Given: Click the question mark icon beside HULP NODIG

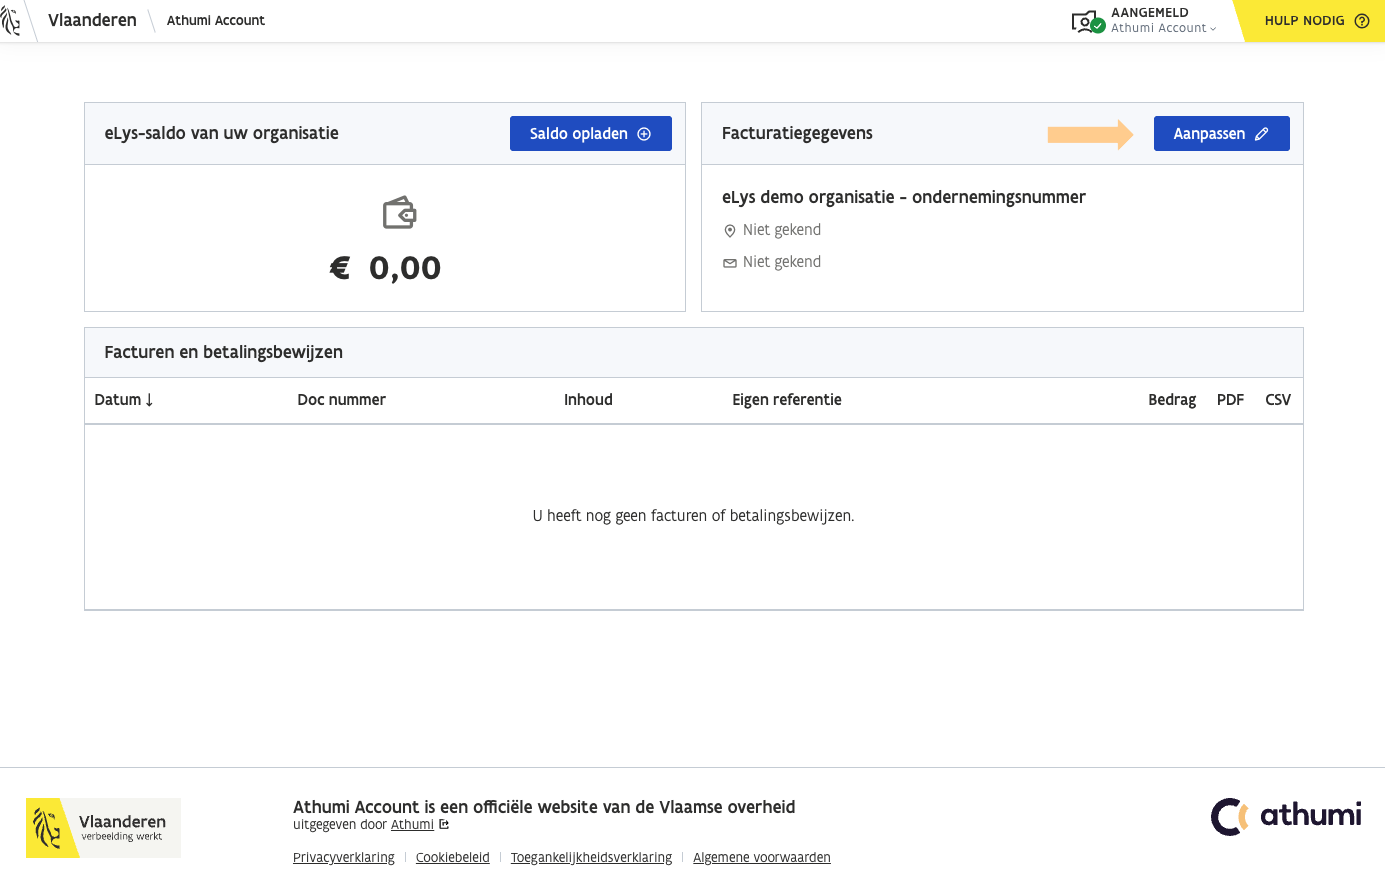Looking at the screenshot, I should (x=1361, y=20).
